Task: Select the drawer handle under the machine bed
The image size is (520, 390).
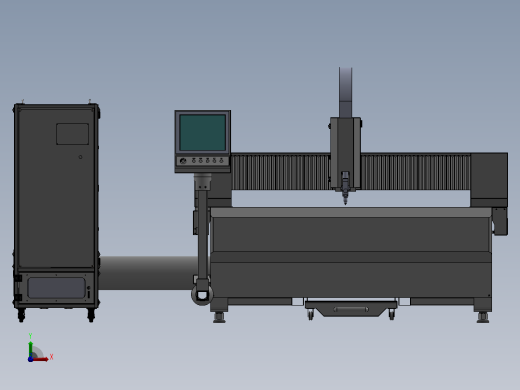Action: (x=351, y=309)
